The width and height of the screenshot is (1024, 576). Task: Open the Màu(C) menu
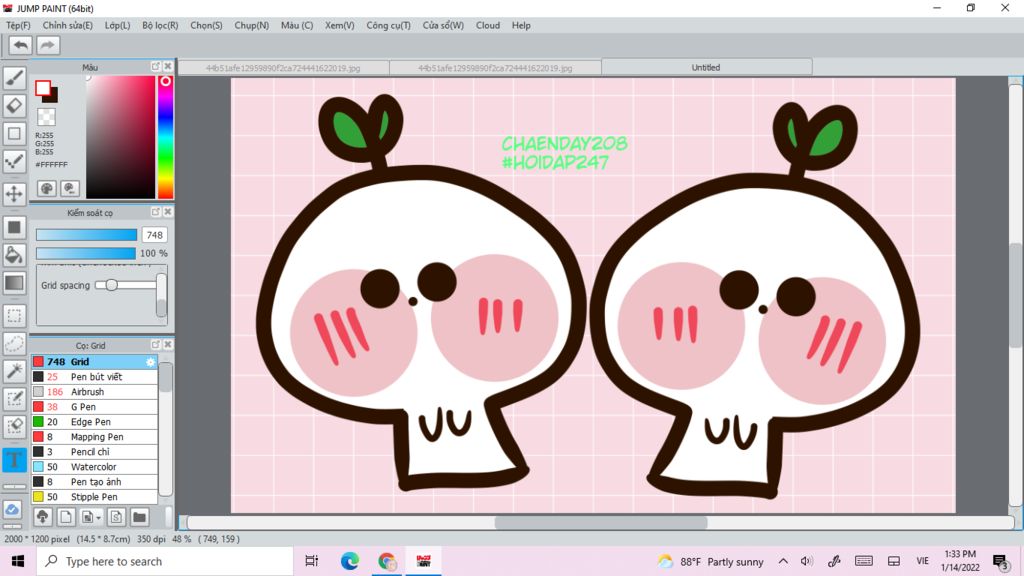point(297,25)
